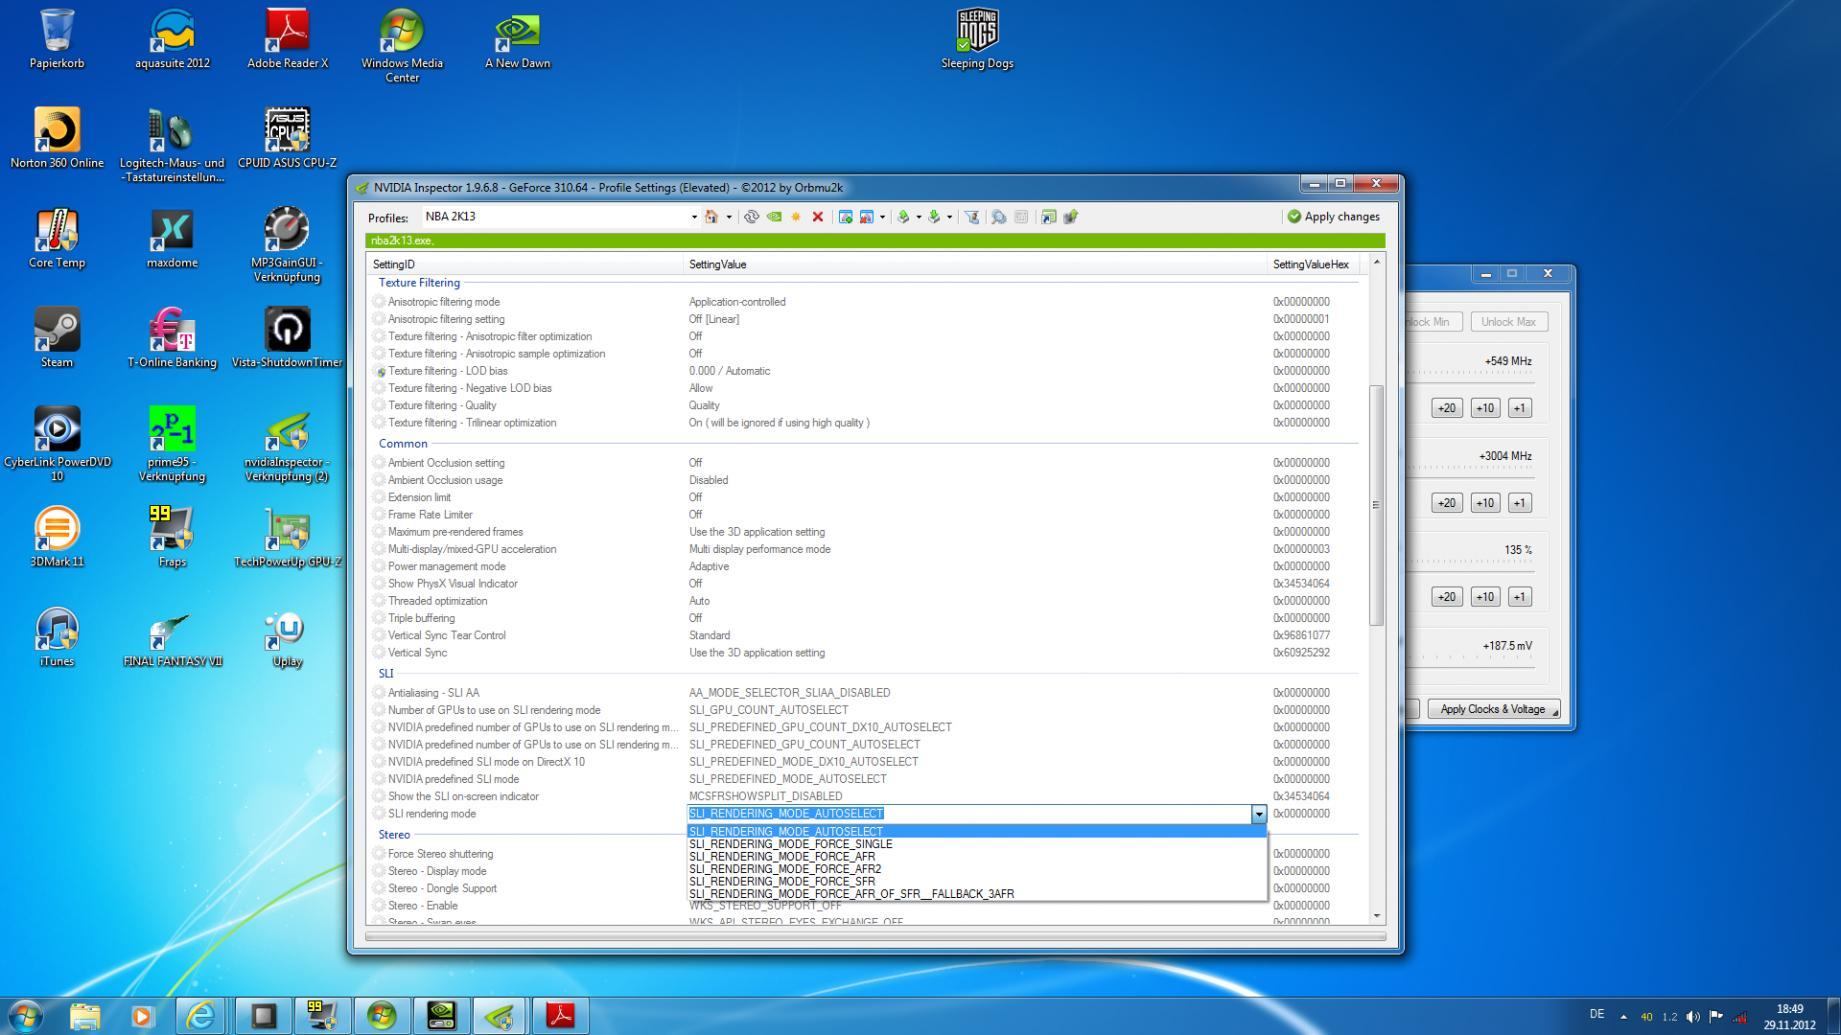Click the Windows Start orb
1841x1035 pixels.
pyautogui.click(x=25, y=1016)
